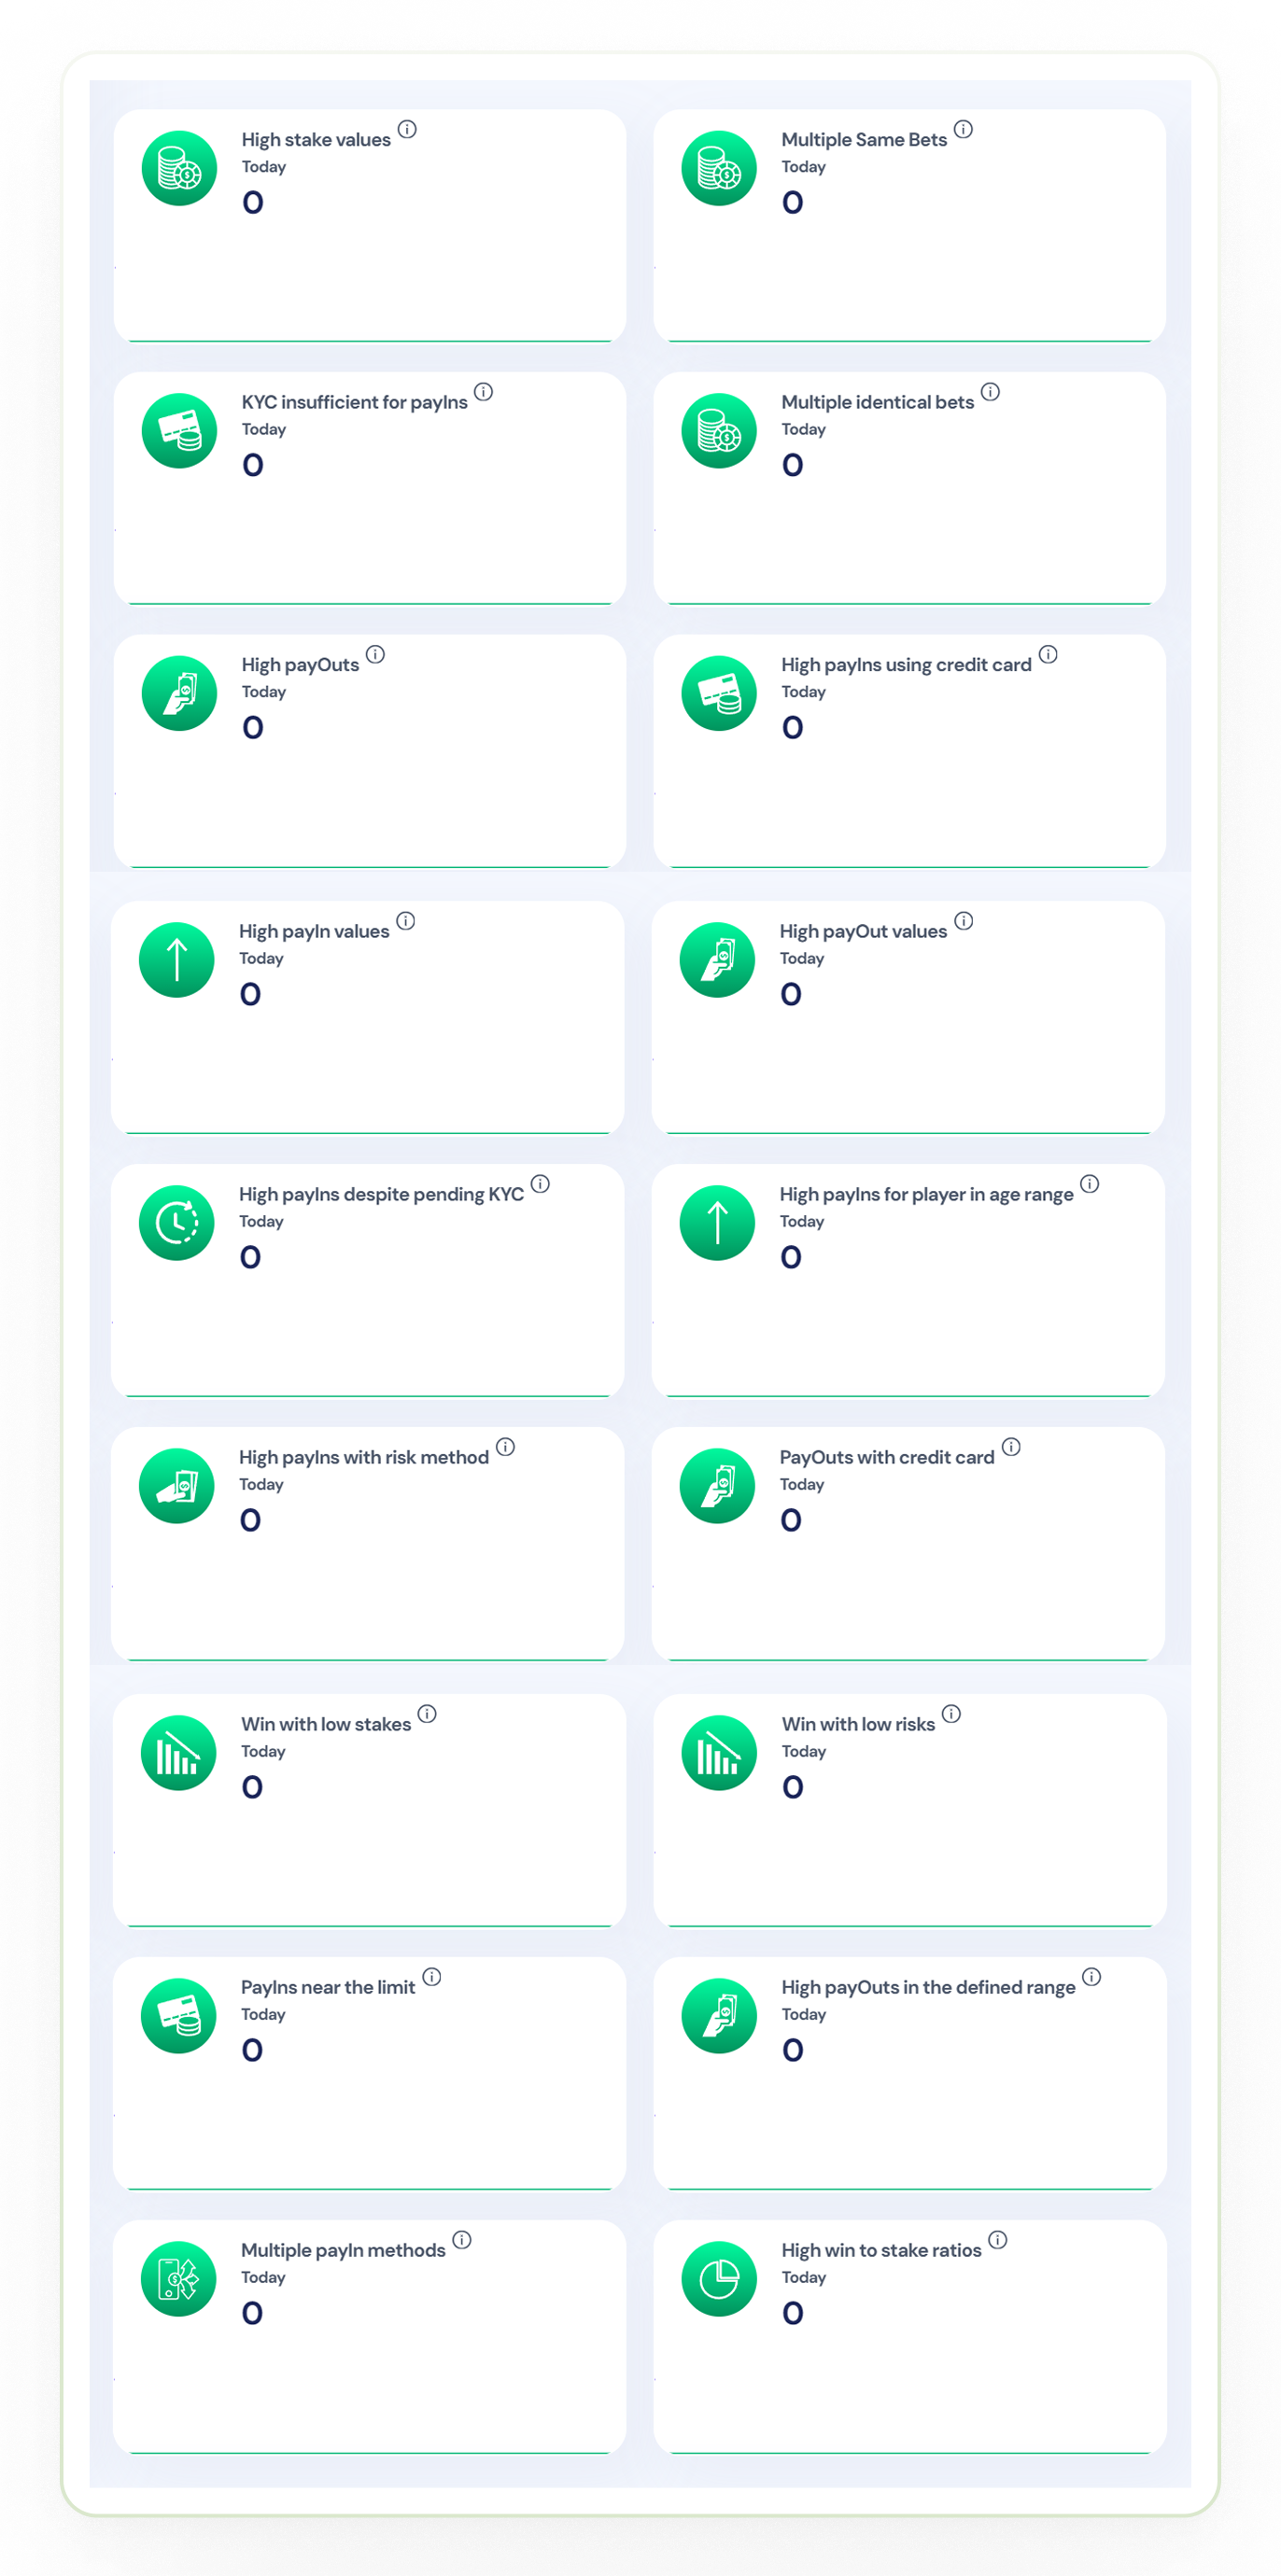
Task: Open info tooltip for Multiple identical bets
Action: tap(990, 392)
